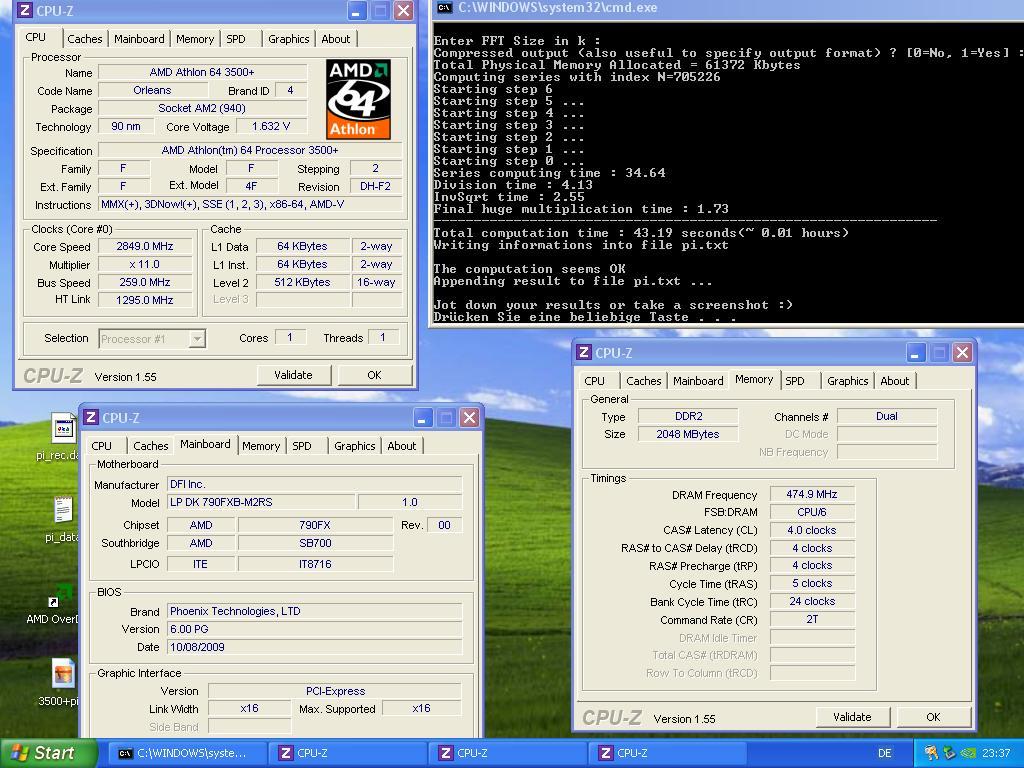Click the 24 clocks Bank Cycle Time value

click(812, 601)
